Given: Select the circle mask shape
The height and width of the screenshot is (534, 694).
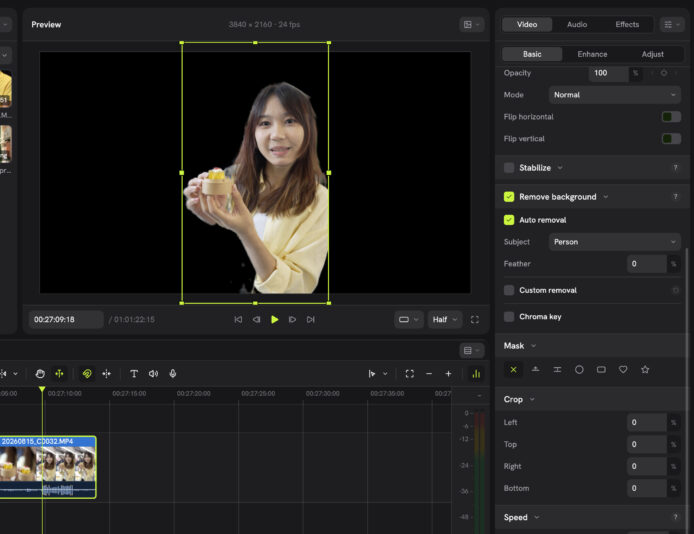Looking at the screenshot, I should pyautogui.click(x=579, y=369).
